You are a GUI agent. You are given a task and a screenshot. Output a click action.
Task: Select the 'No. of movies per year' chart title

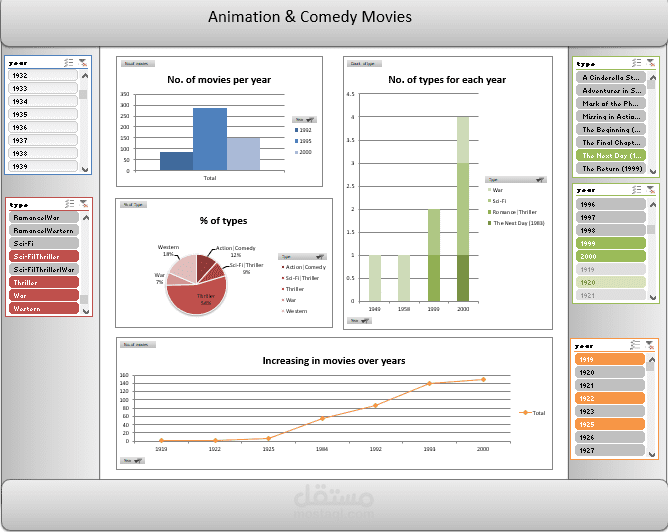click(219, 80)
